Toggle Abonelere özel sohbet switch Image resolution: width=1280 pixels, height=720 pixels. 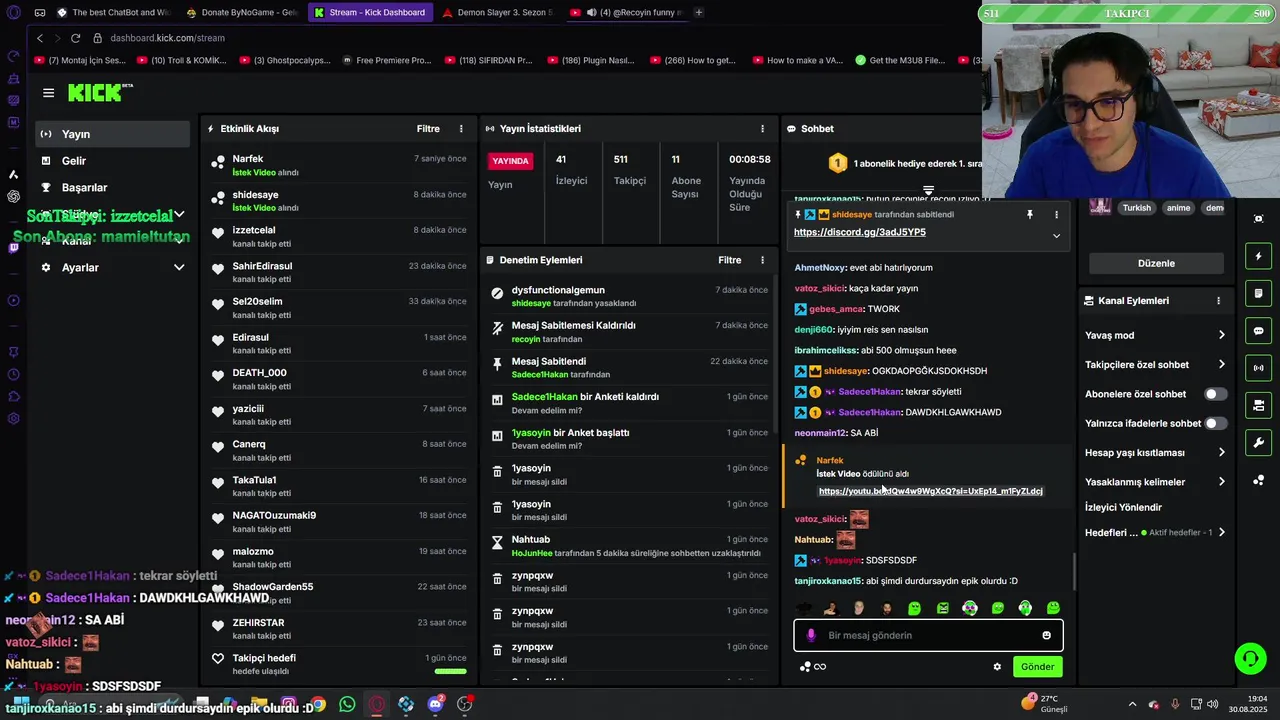pyautogui.click(x=1215, y=394)
